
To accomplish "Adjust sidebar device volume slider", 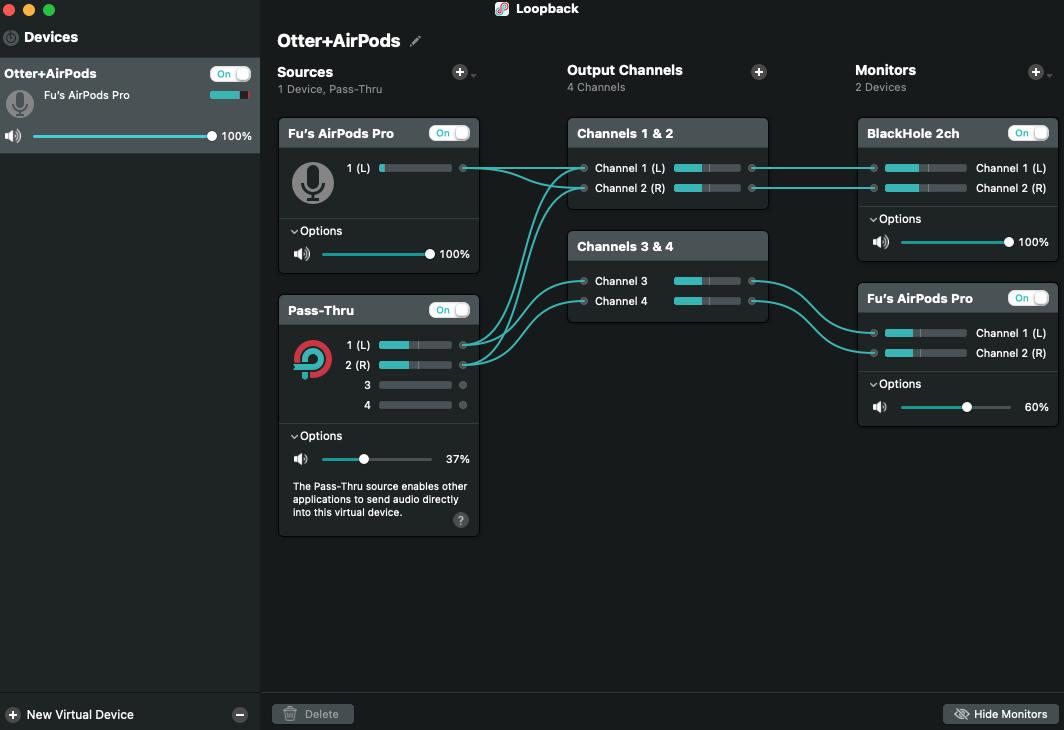I will (124, 136).
